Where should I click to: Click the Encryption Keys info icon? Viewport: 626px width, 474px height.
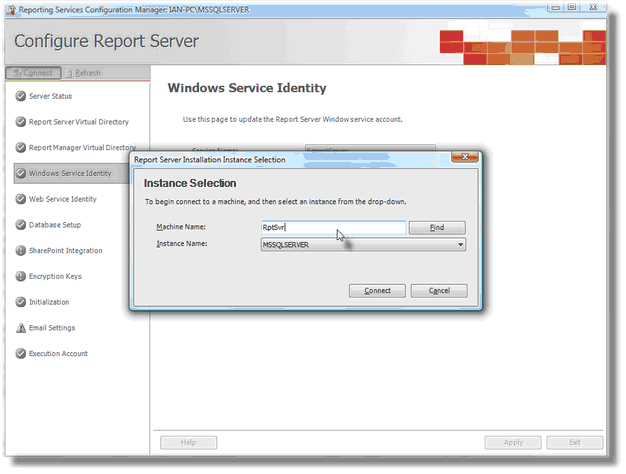tap(20, 276)
